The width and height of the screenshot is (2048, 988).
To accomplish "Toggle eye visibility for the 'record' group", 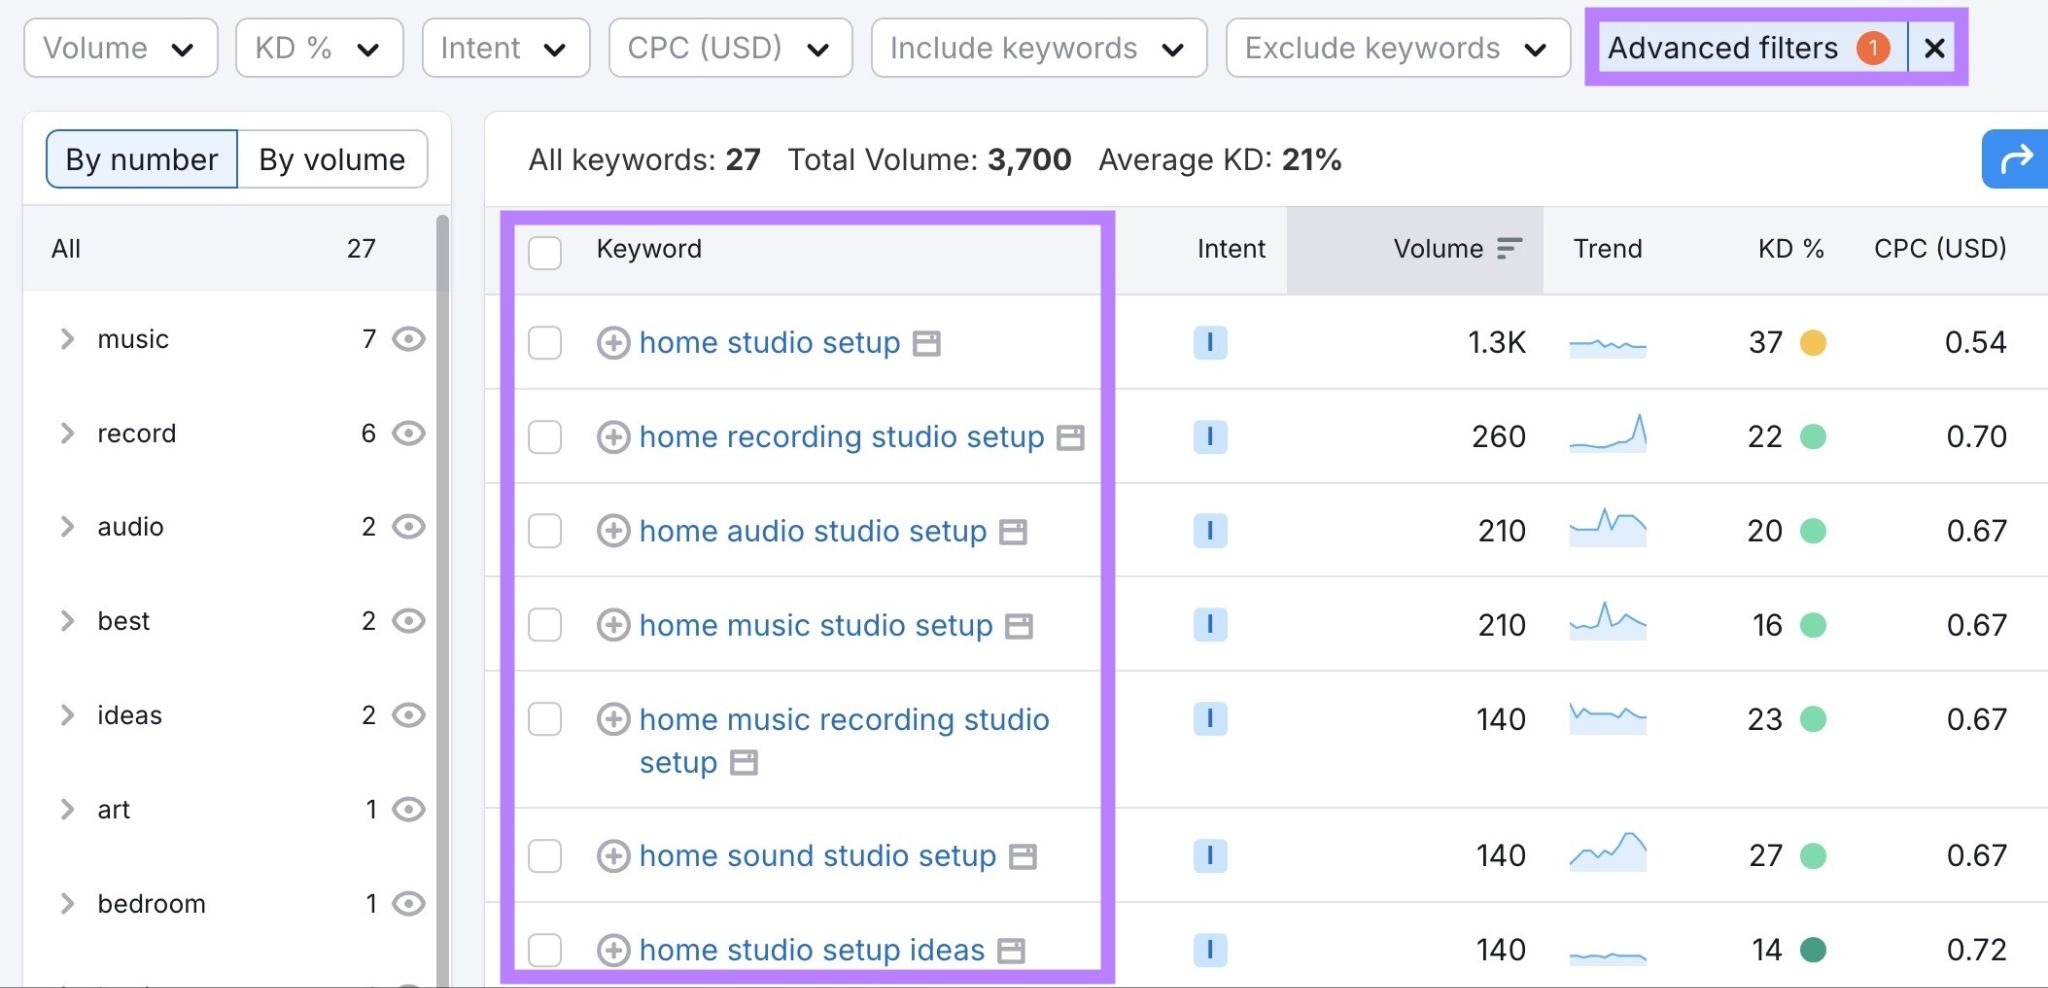I will click(x=408, y=434).
